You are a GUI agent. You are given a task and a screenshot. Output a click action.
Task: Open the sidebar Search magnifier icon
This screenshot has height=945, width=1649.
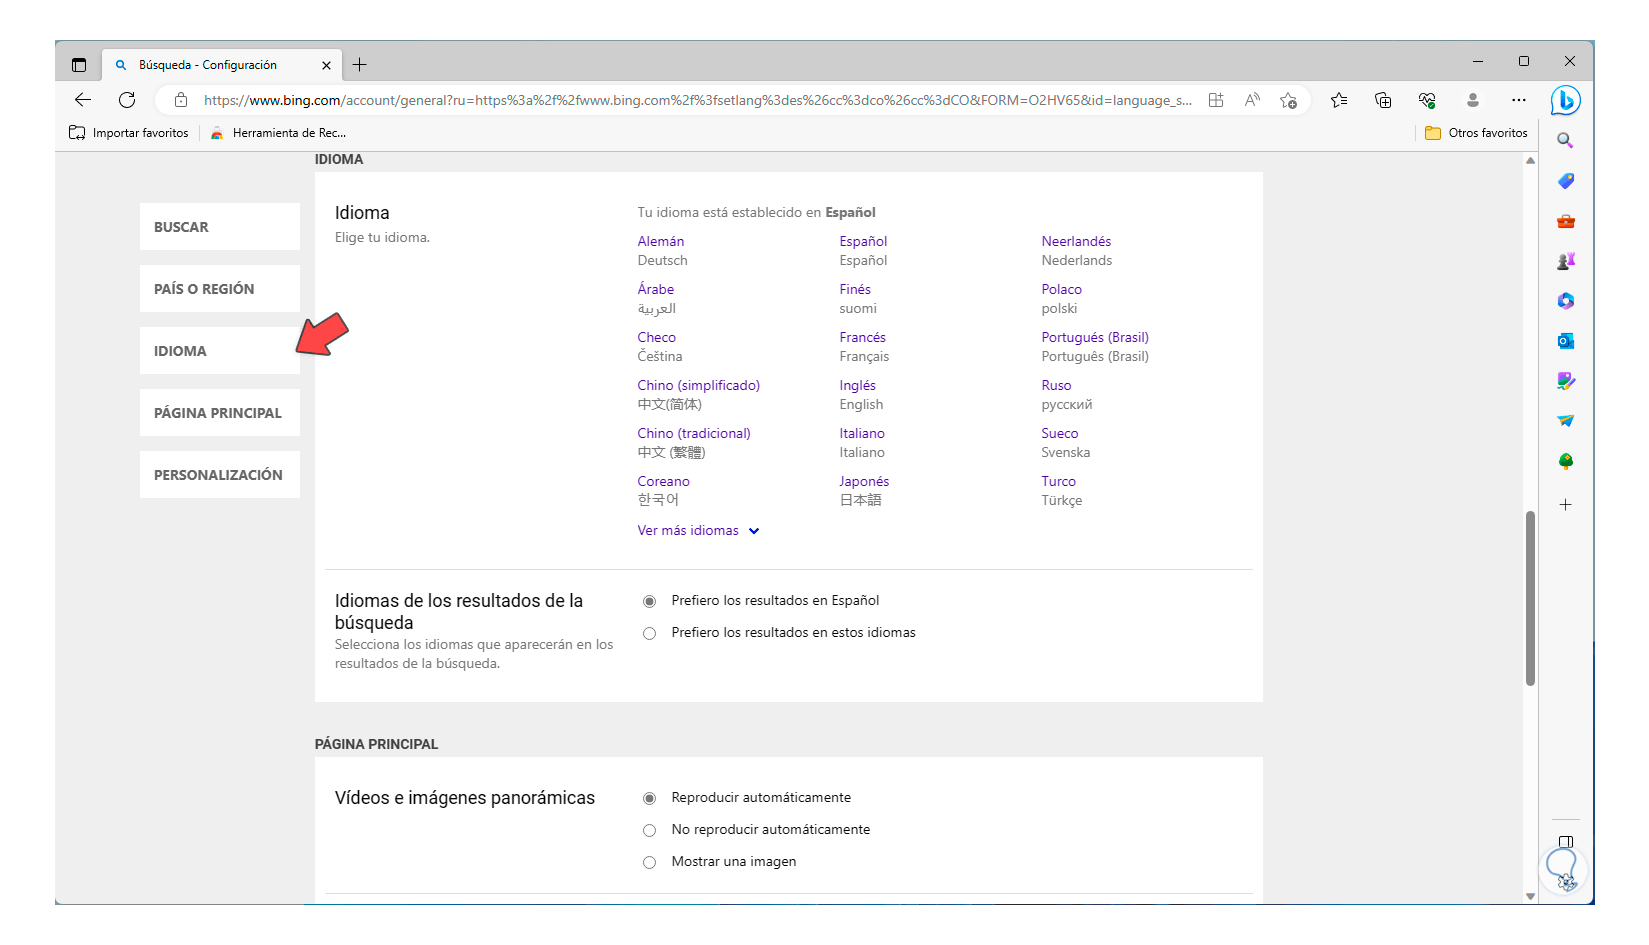pos(1565,141)
